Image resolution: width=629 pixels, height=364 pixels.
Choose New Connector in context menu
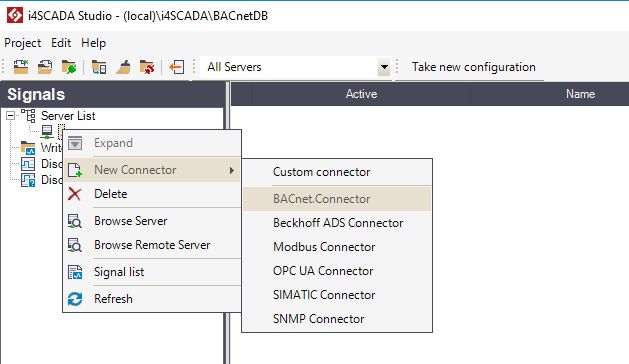pos(152,170)
